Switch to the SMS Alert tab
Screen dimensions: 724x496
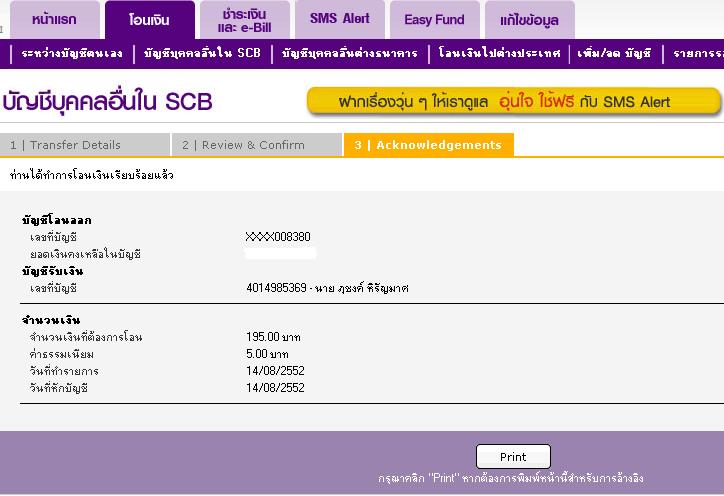click(340, 19)
